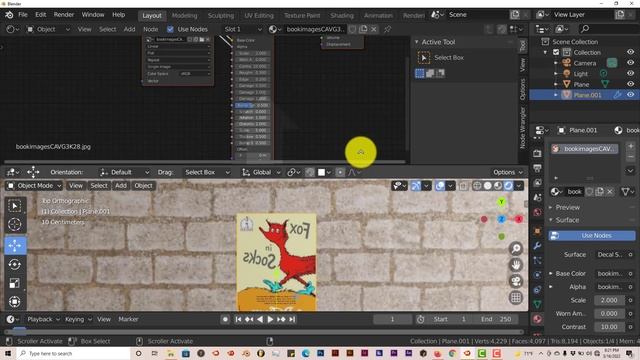Expand the Camera item in outliner

[556, 63]
